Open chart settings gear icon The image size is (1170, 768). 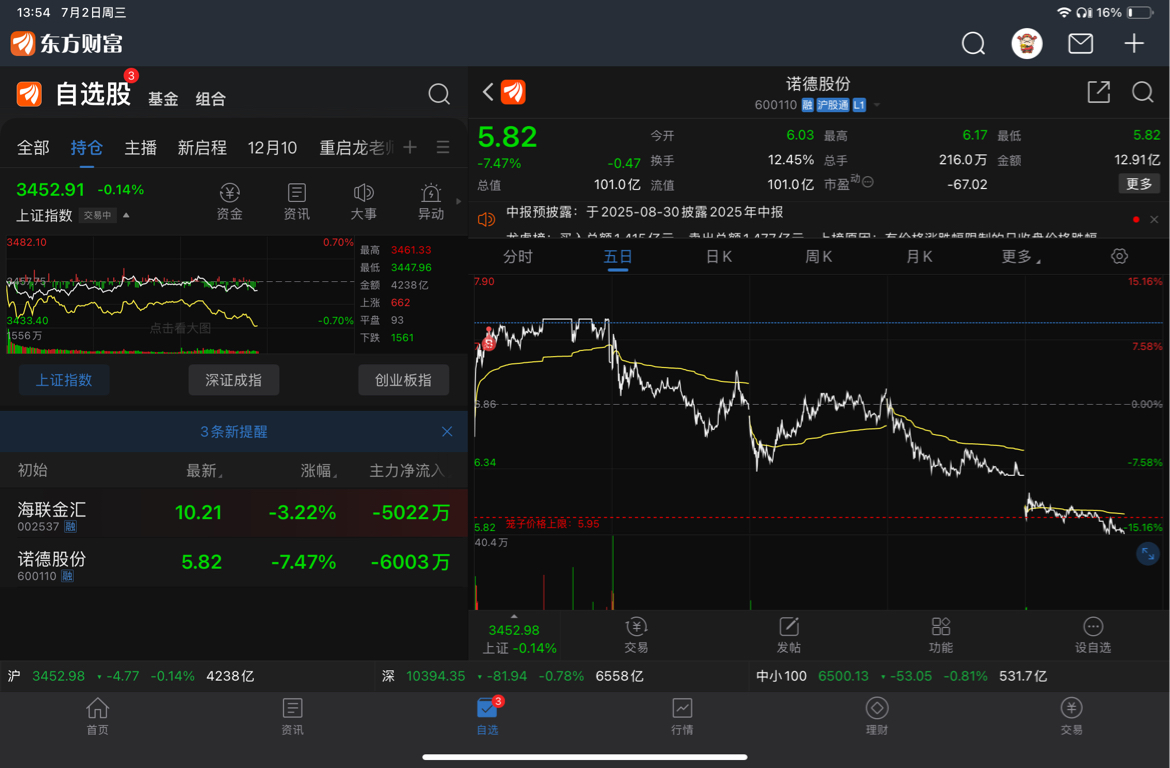point(1119,256)
